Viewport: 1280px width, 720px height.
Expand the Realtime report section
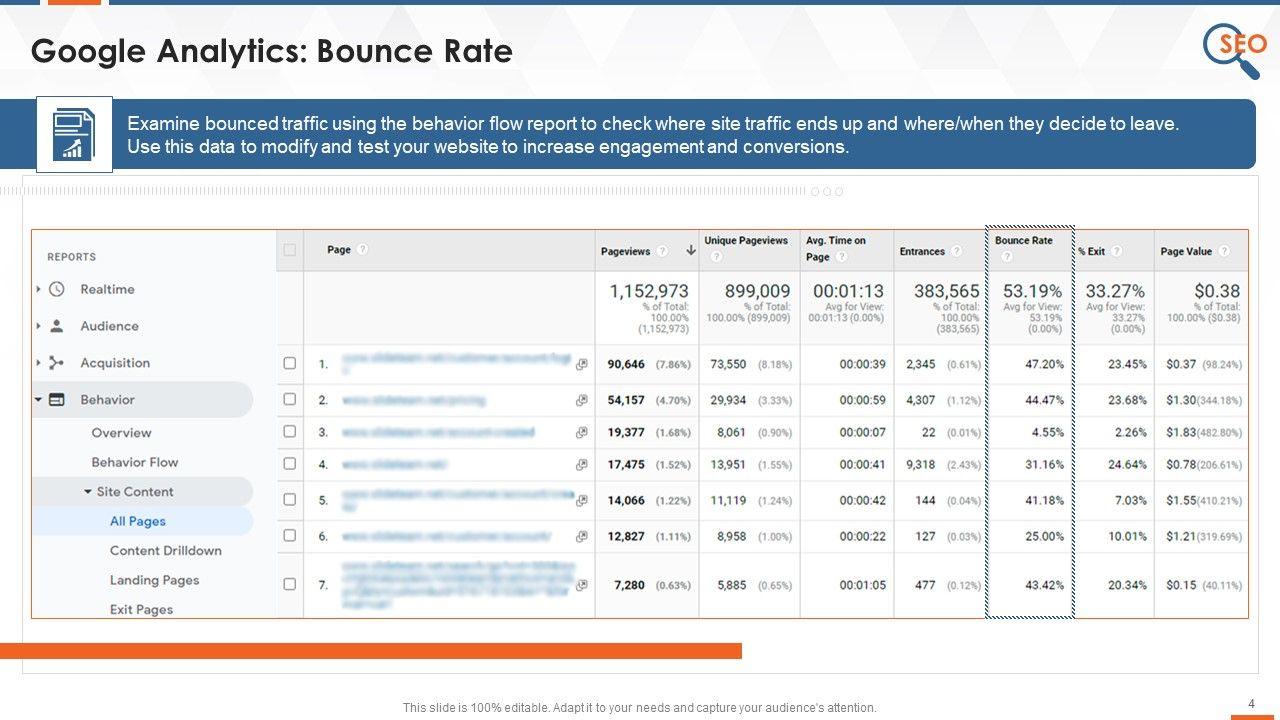pyautogui.click(x=38, y=289)
